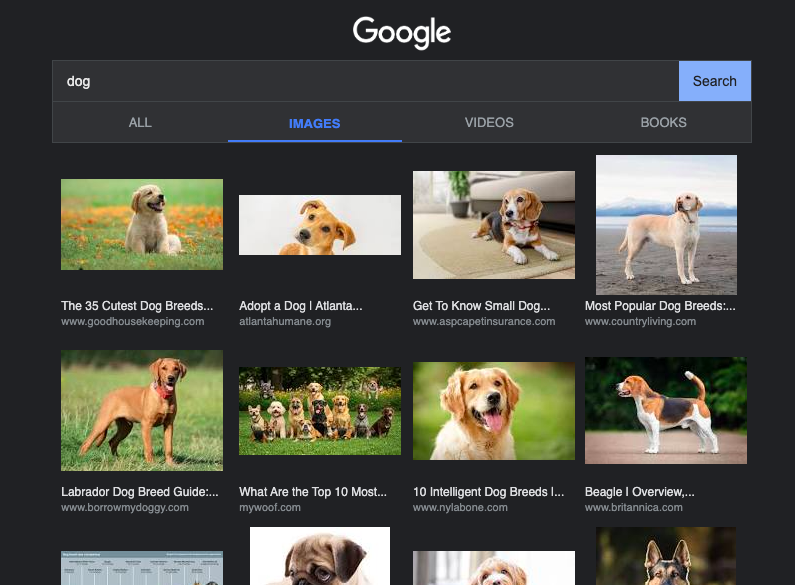Screen dimensions: 795x585
Task: Select the IMAGES tab
Action: click(x=314, y=124)
